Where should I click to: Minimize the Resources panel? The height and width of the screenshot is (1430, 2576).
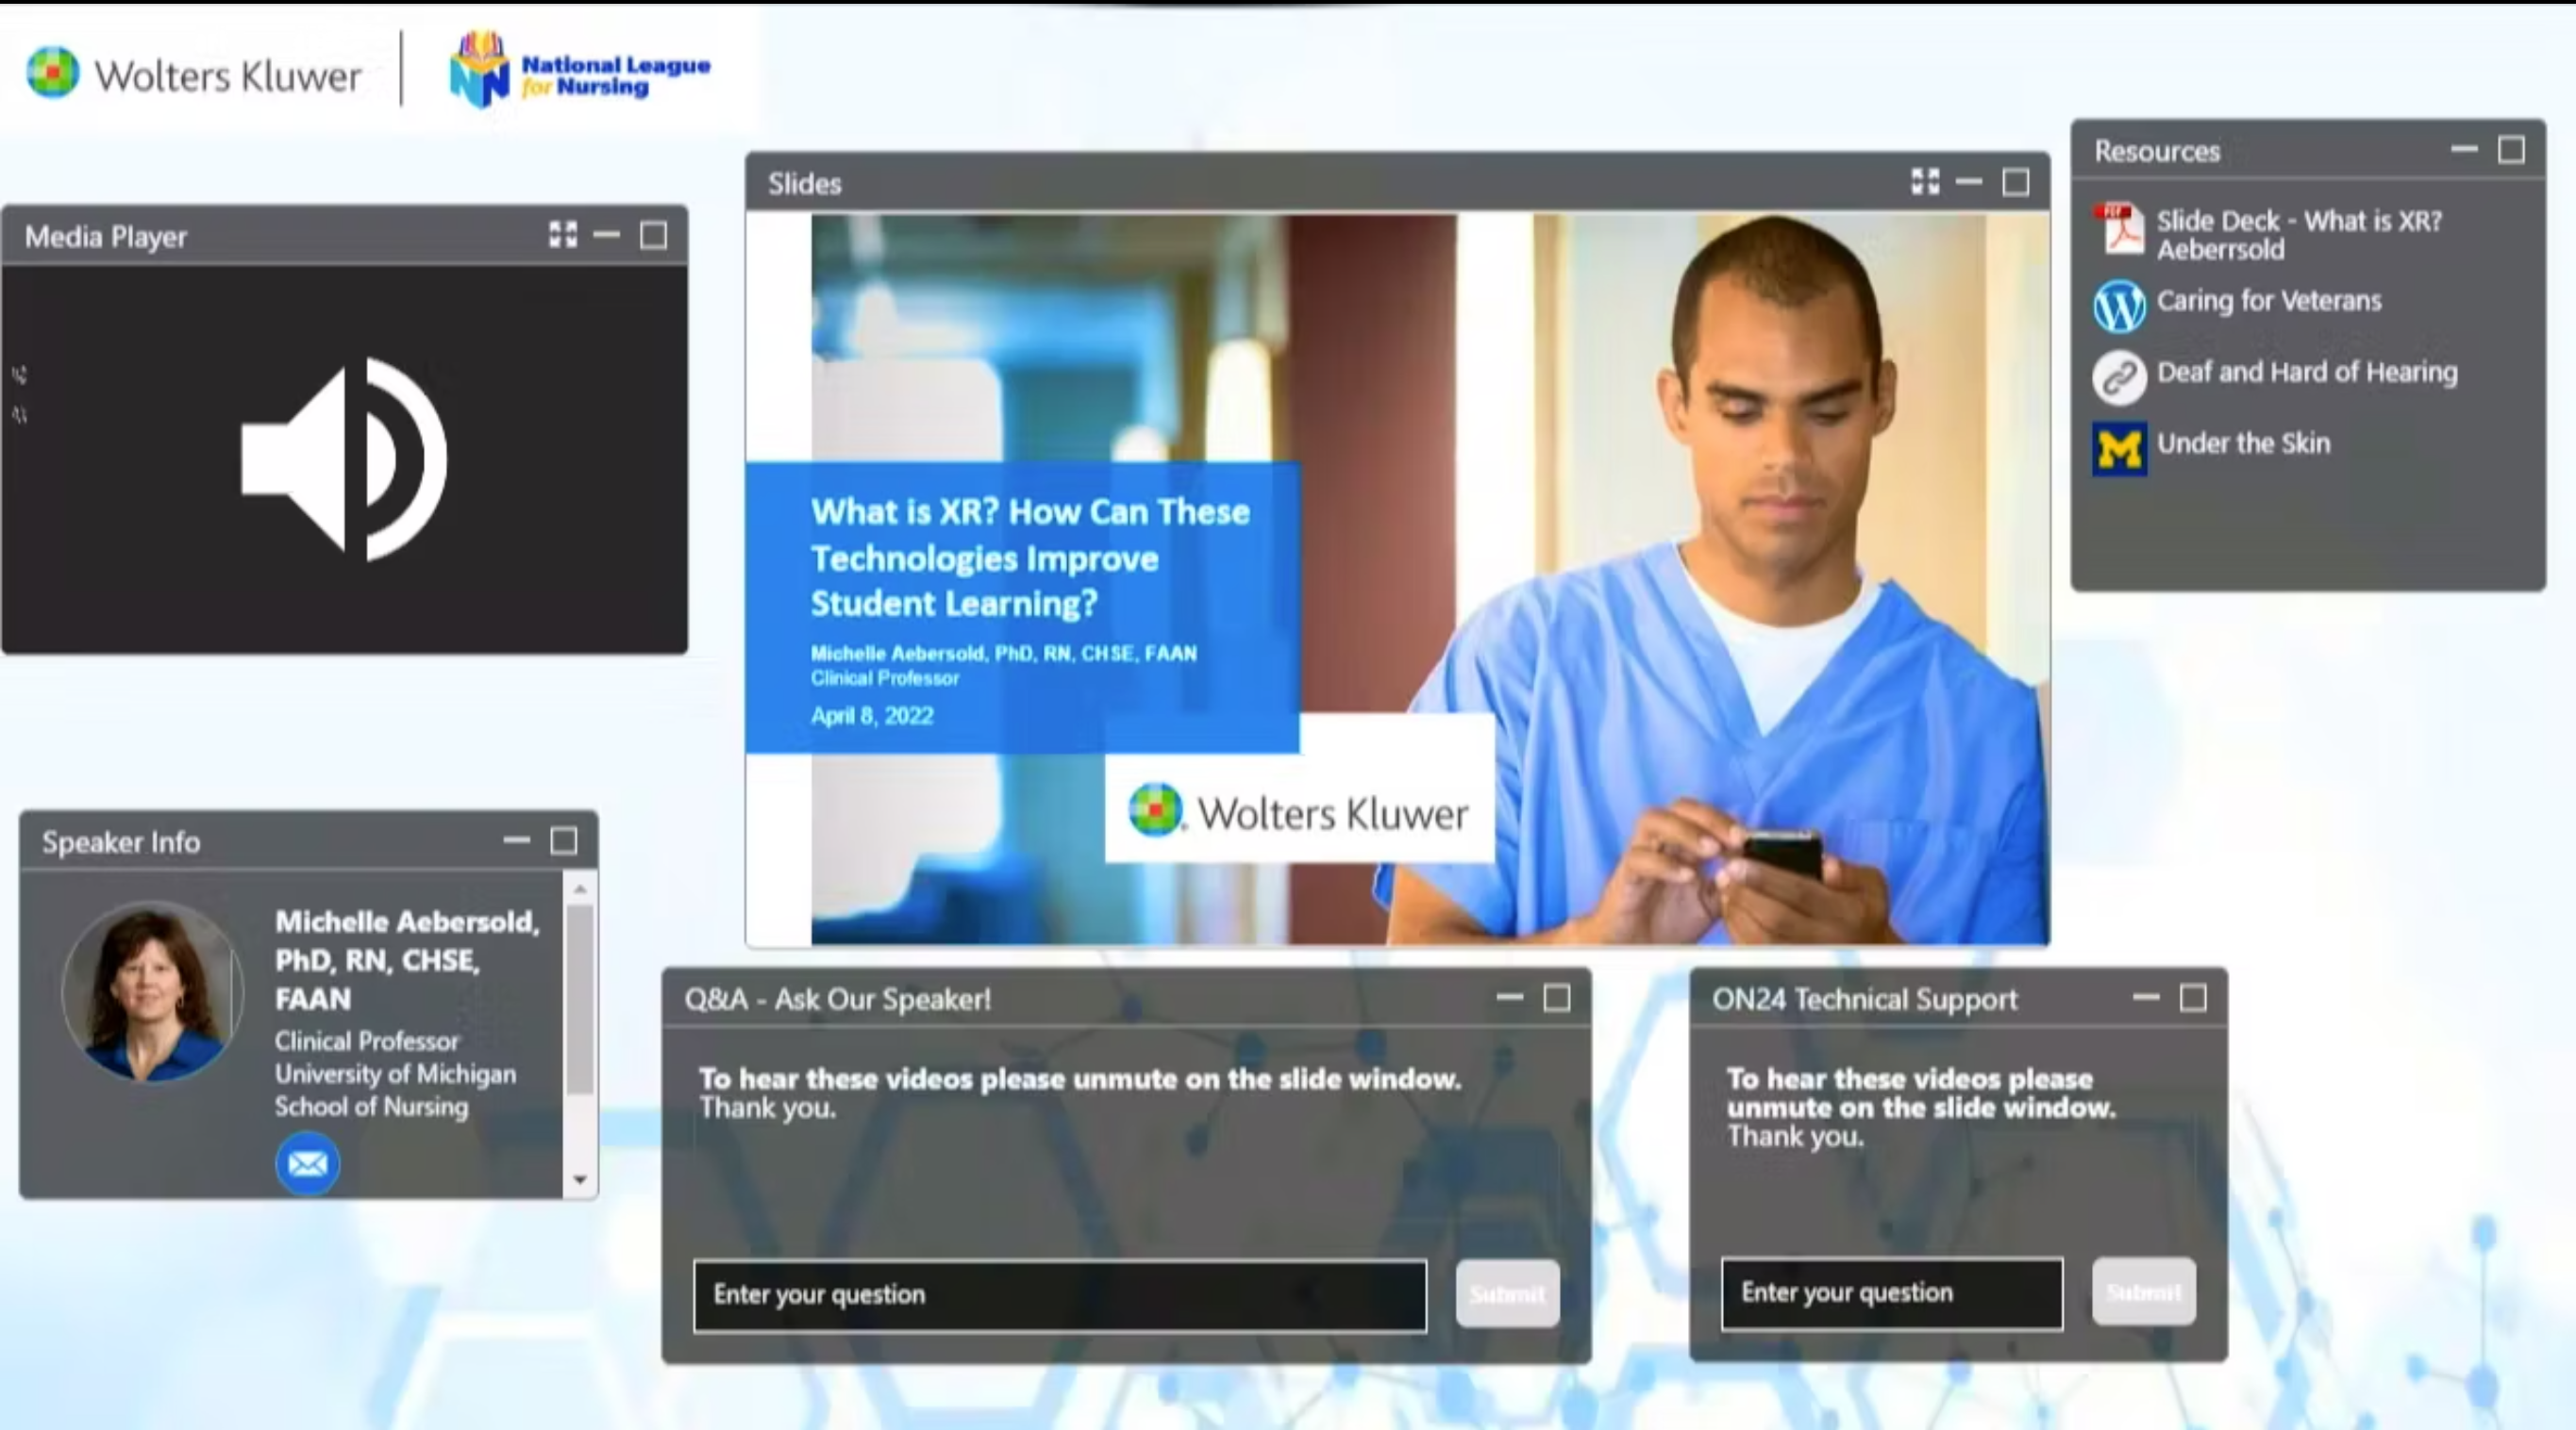(x=2464, y=150)
